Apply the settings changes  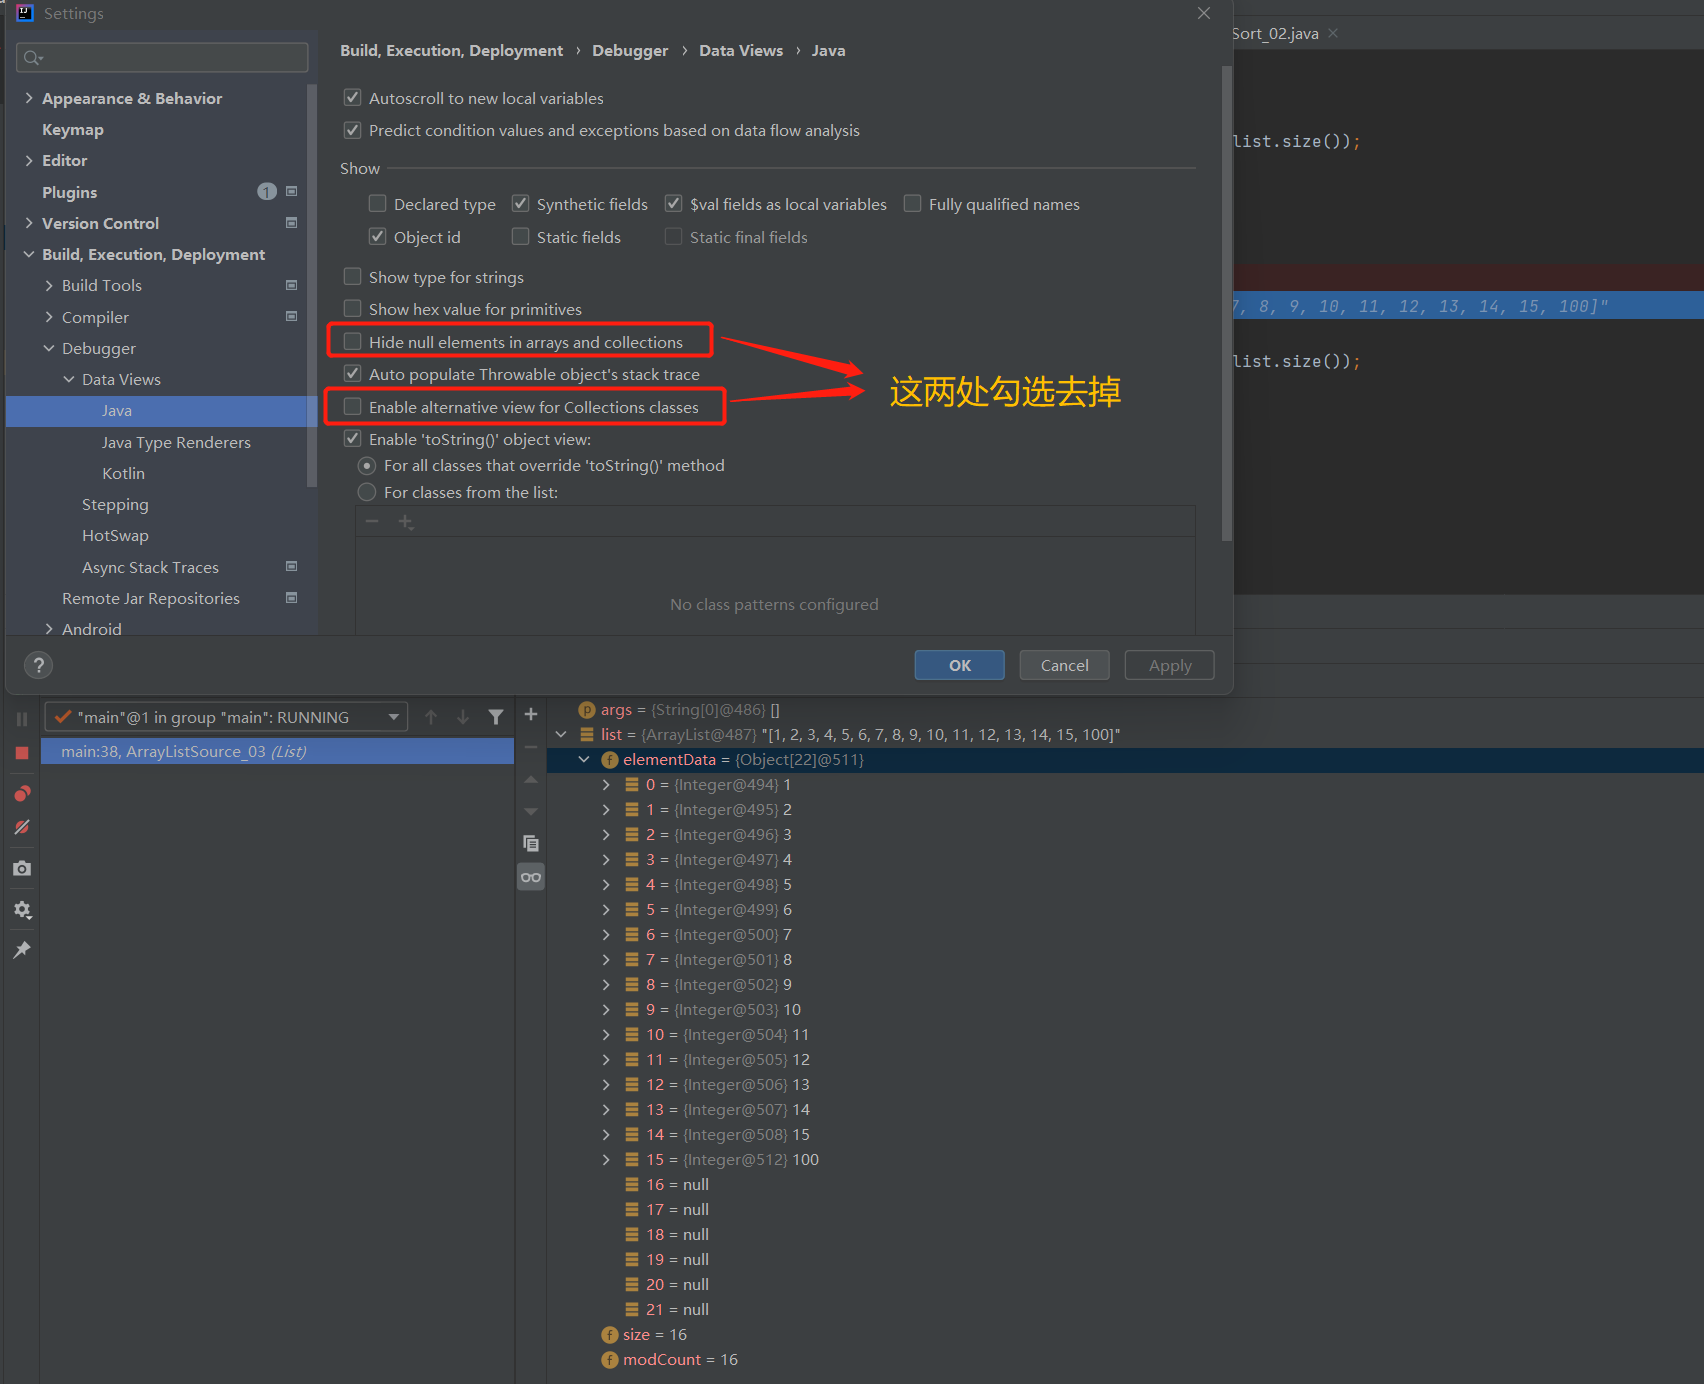click(x=1168, y=665)
